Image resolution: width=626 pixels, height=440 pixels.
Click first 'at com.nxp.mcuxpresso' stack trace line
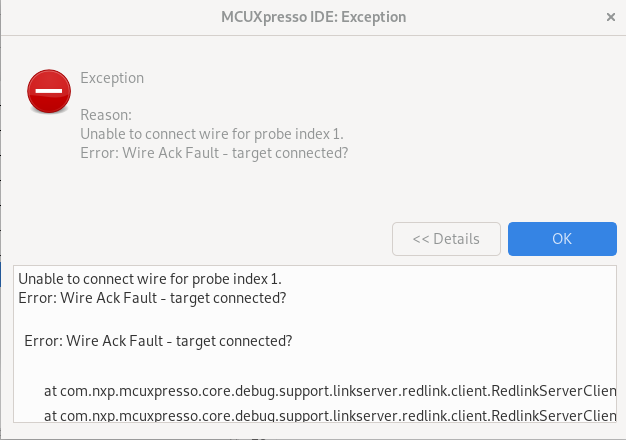tap(330, 391)
